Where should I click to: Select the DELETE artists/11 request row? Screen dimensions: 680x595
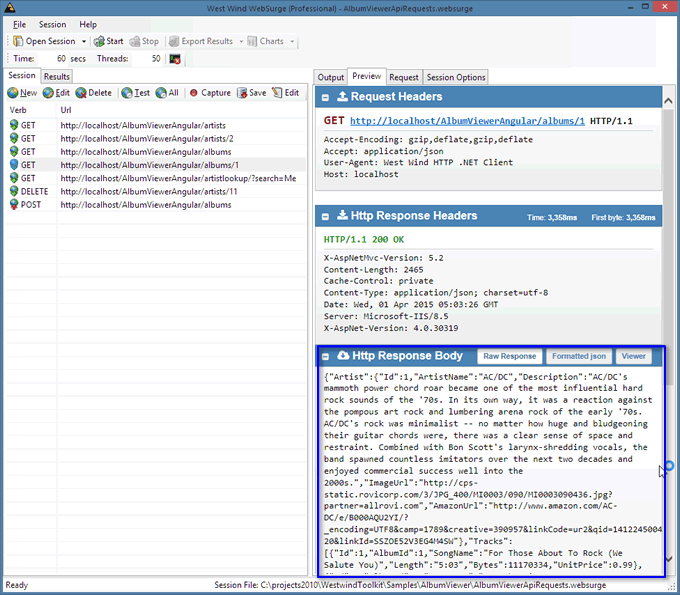click(x=156, y=192)
